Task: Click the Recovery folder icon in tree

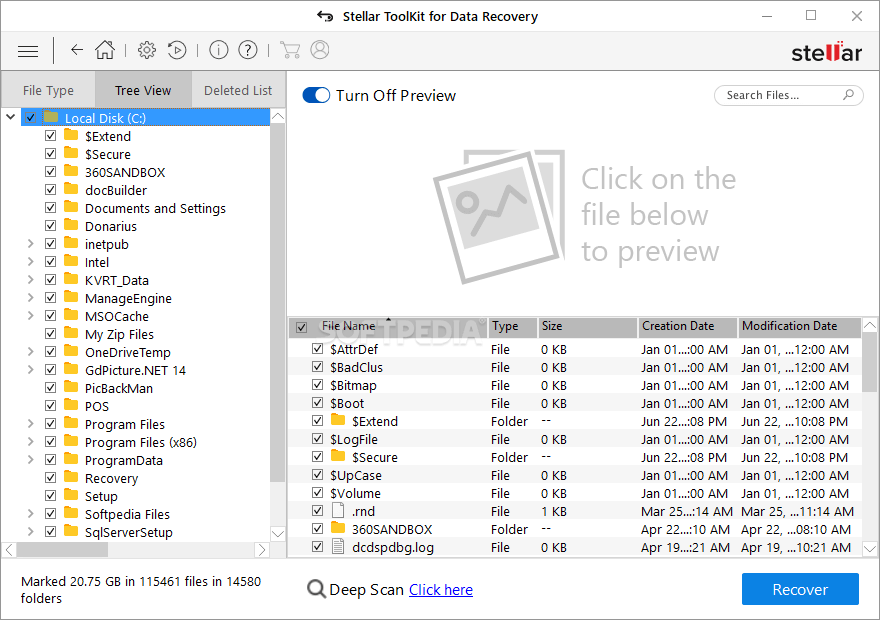Action: (71, 477)
